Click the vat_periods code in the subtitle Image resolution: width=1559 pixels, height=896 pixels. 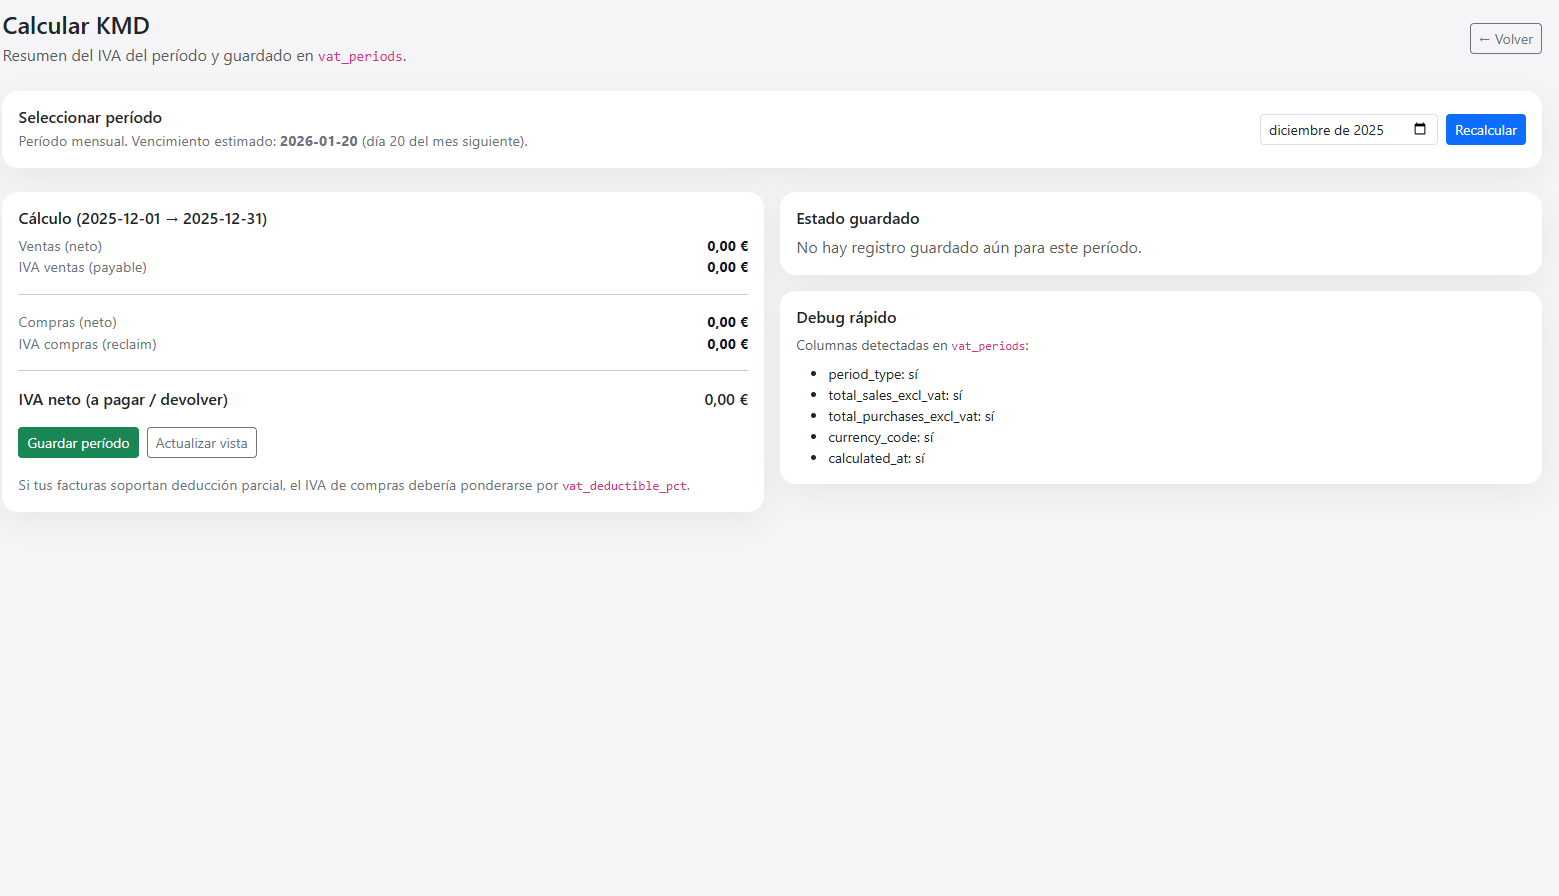[x=360, y=57]
